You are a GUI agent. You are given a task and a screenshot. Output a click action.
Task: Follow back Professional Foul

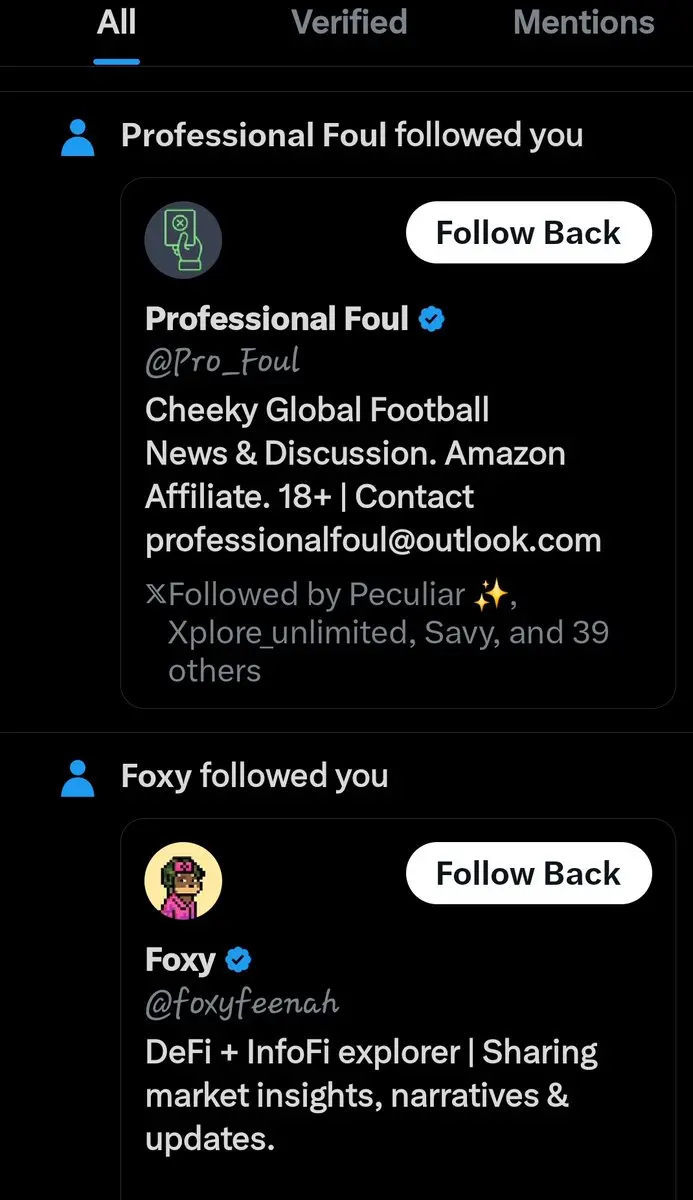coord(528,233)
